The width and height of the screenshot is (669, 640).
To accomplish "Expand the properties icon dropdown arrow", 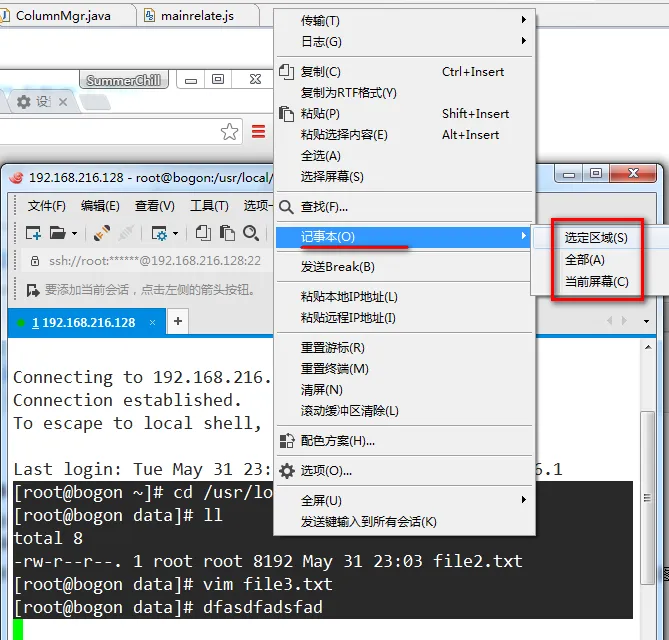I will pyautogui.click(x=175, y=233).
